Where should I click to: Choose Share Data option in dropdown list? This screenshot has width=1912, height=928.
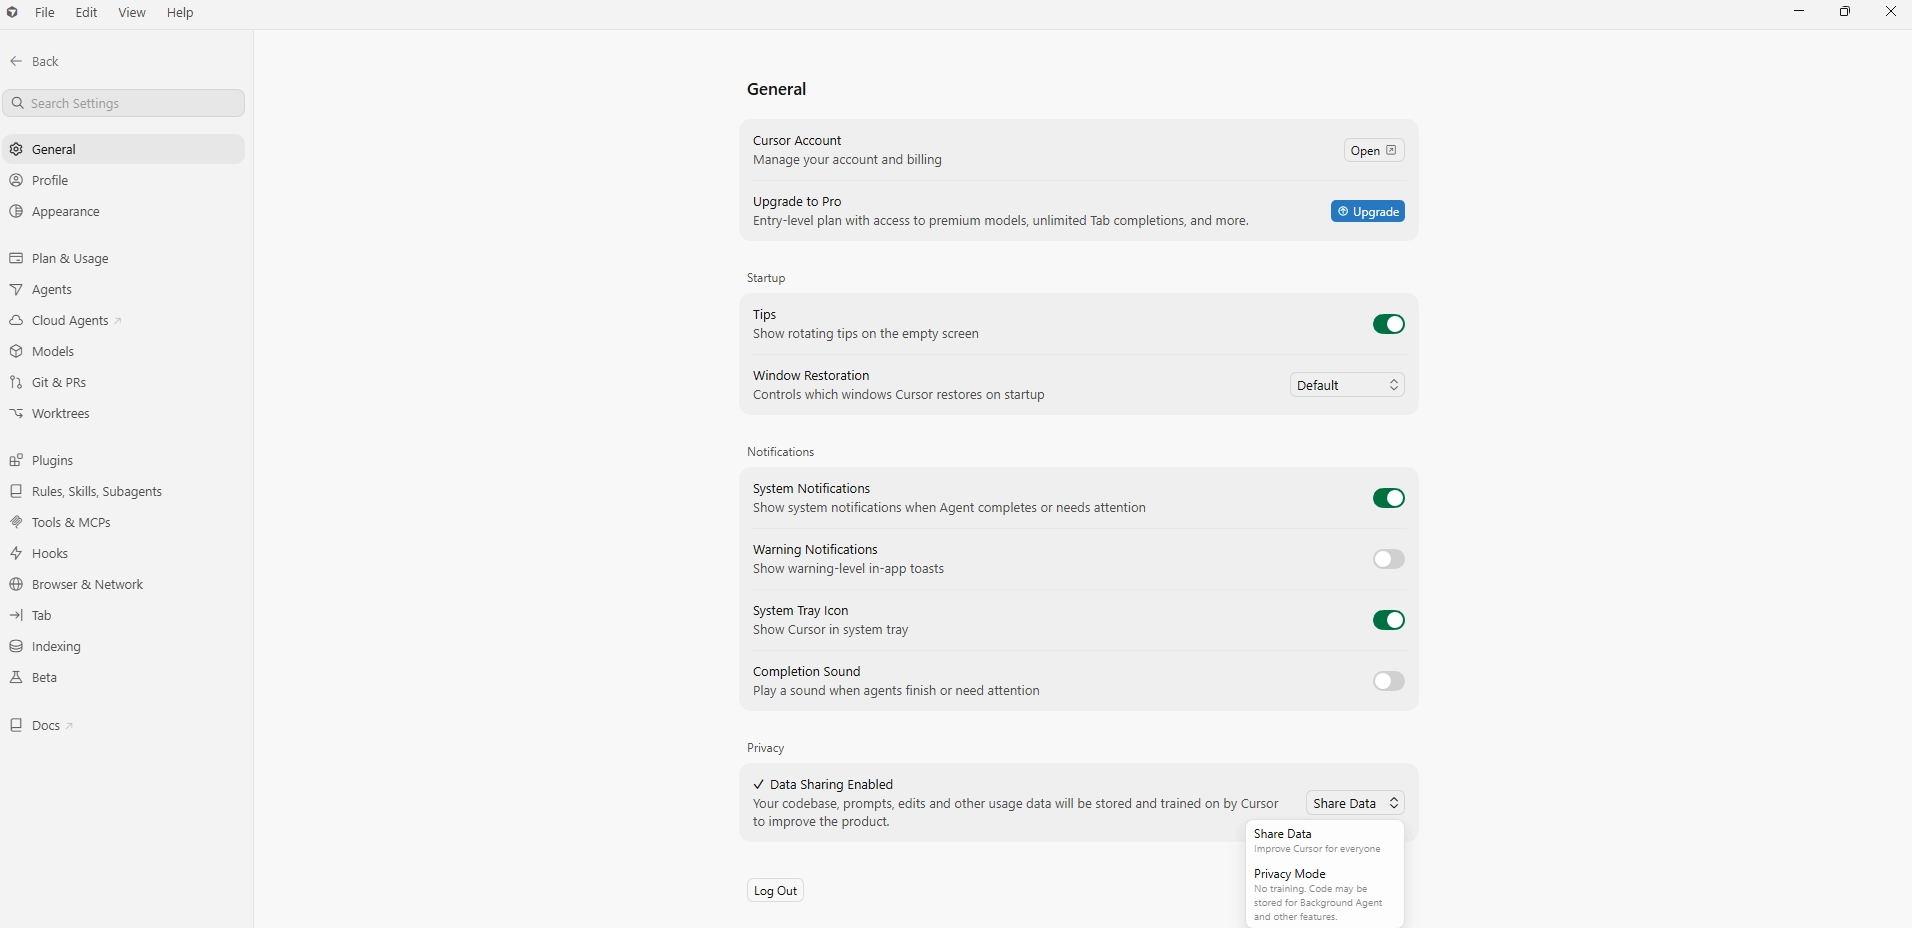1324,841
